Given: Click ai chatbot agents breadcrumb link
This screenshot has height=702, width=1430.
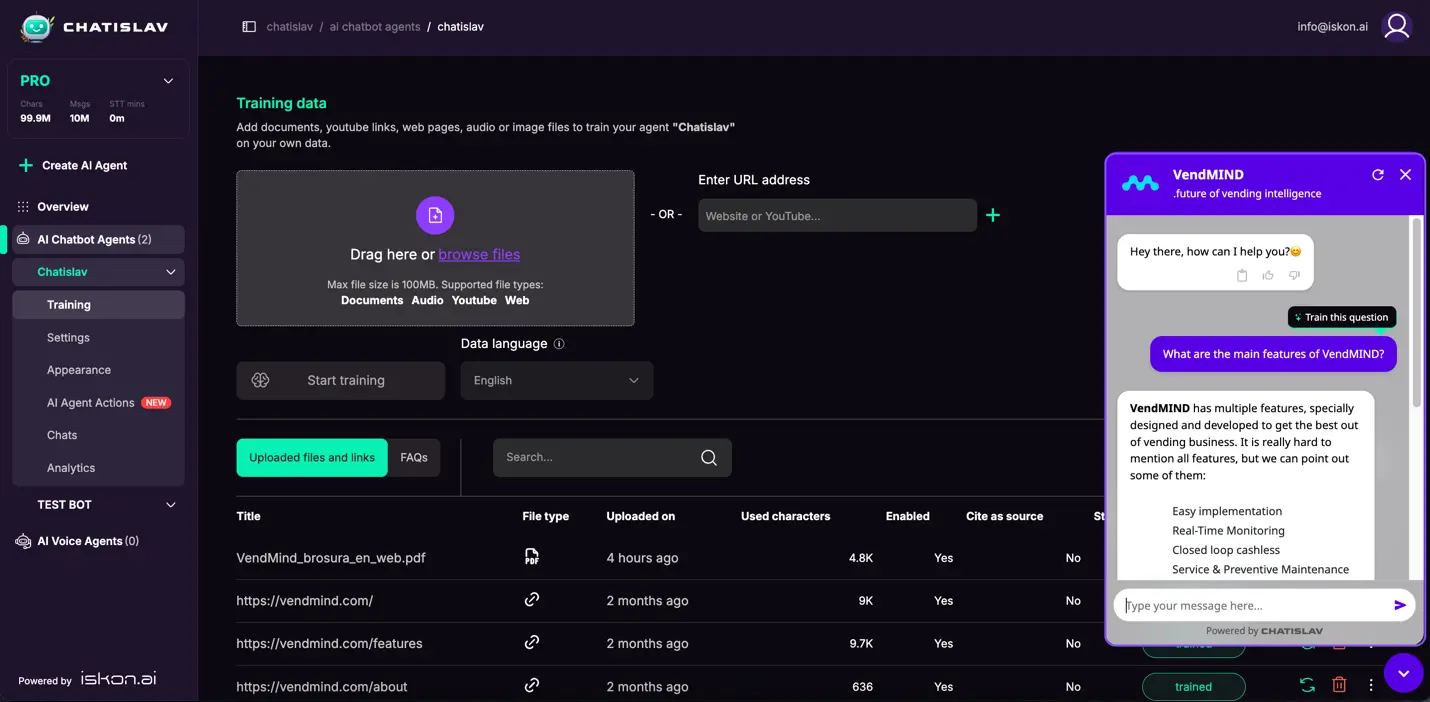Looking at the screenshot, I should (x=375, y=27).
